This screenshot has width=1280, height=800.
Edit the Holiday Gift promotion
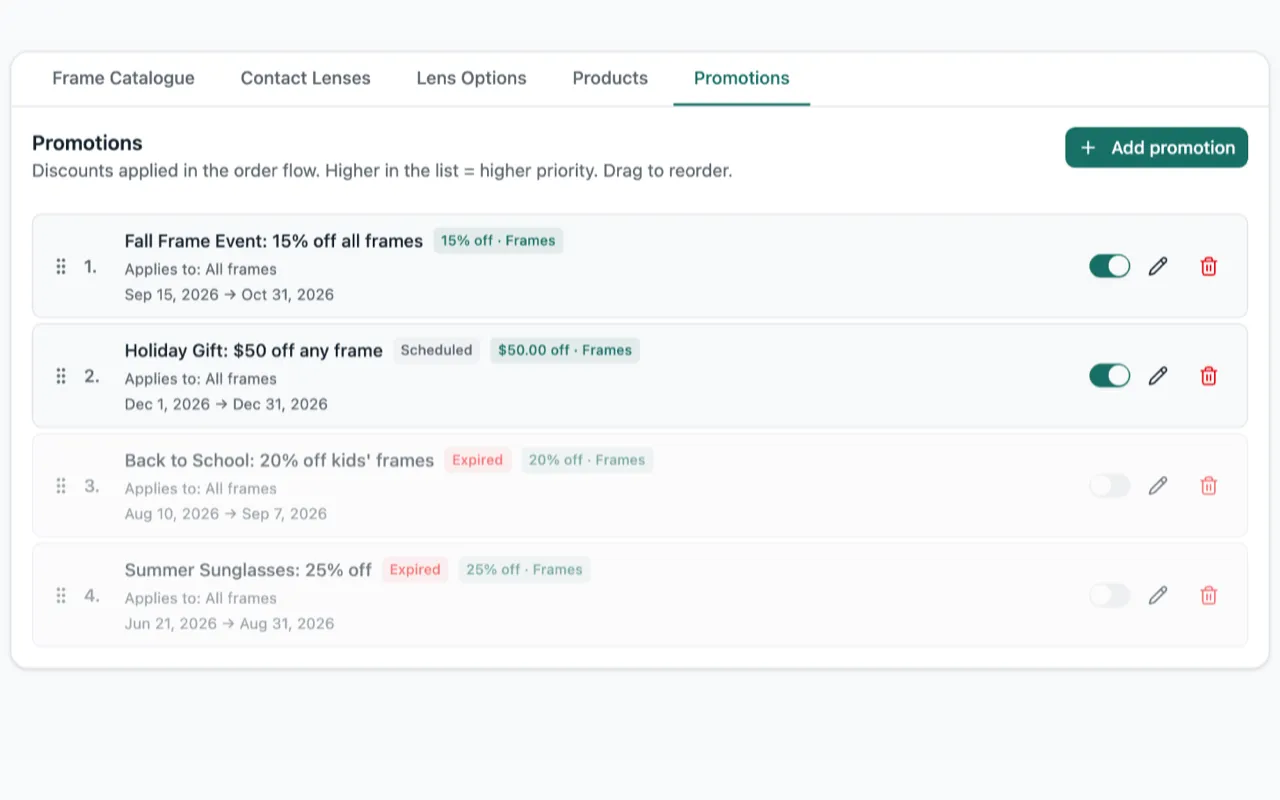[x=1158, y=376]
